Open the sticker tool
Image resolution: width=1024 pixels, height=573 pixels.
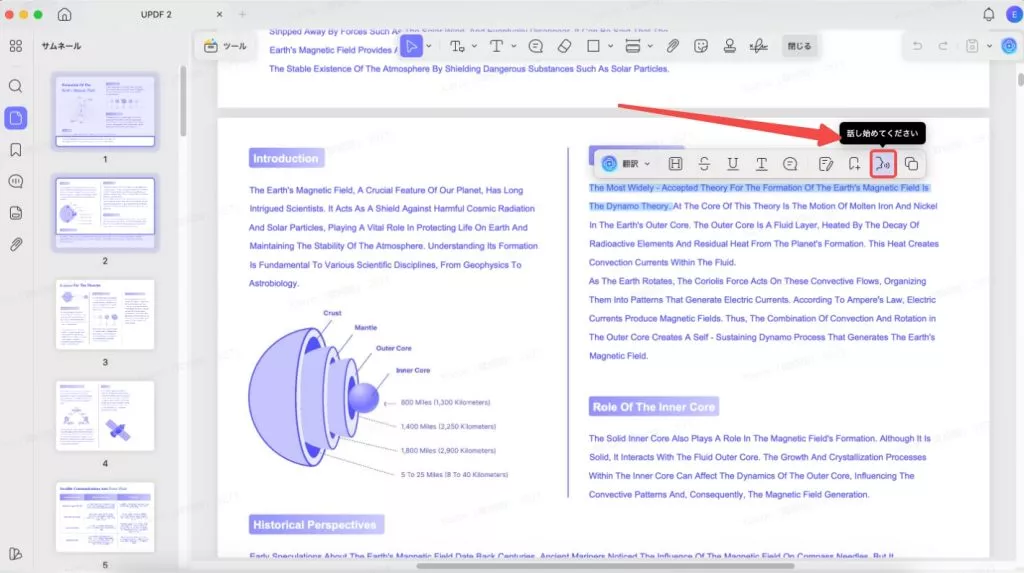[x=701, y=46]
